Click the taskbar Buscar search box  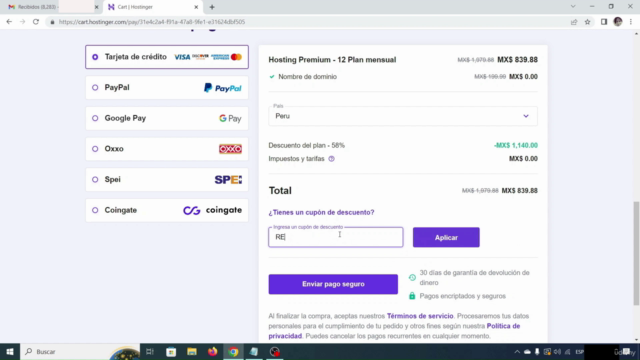point(80,352)
